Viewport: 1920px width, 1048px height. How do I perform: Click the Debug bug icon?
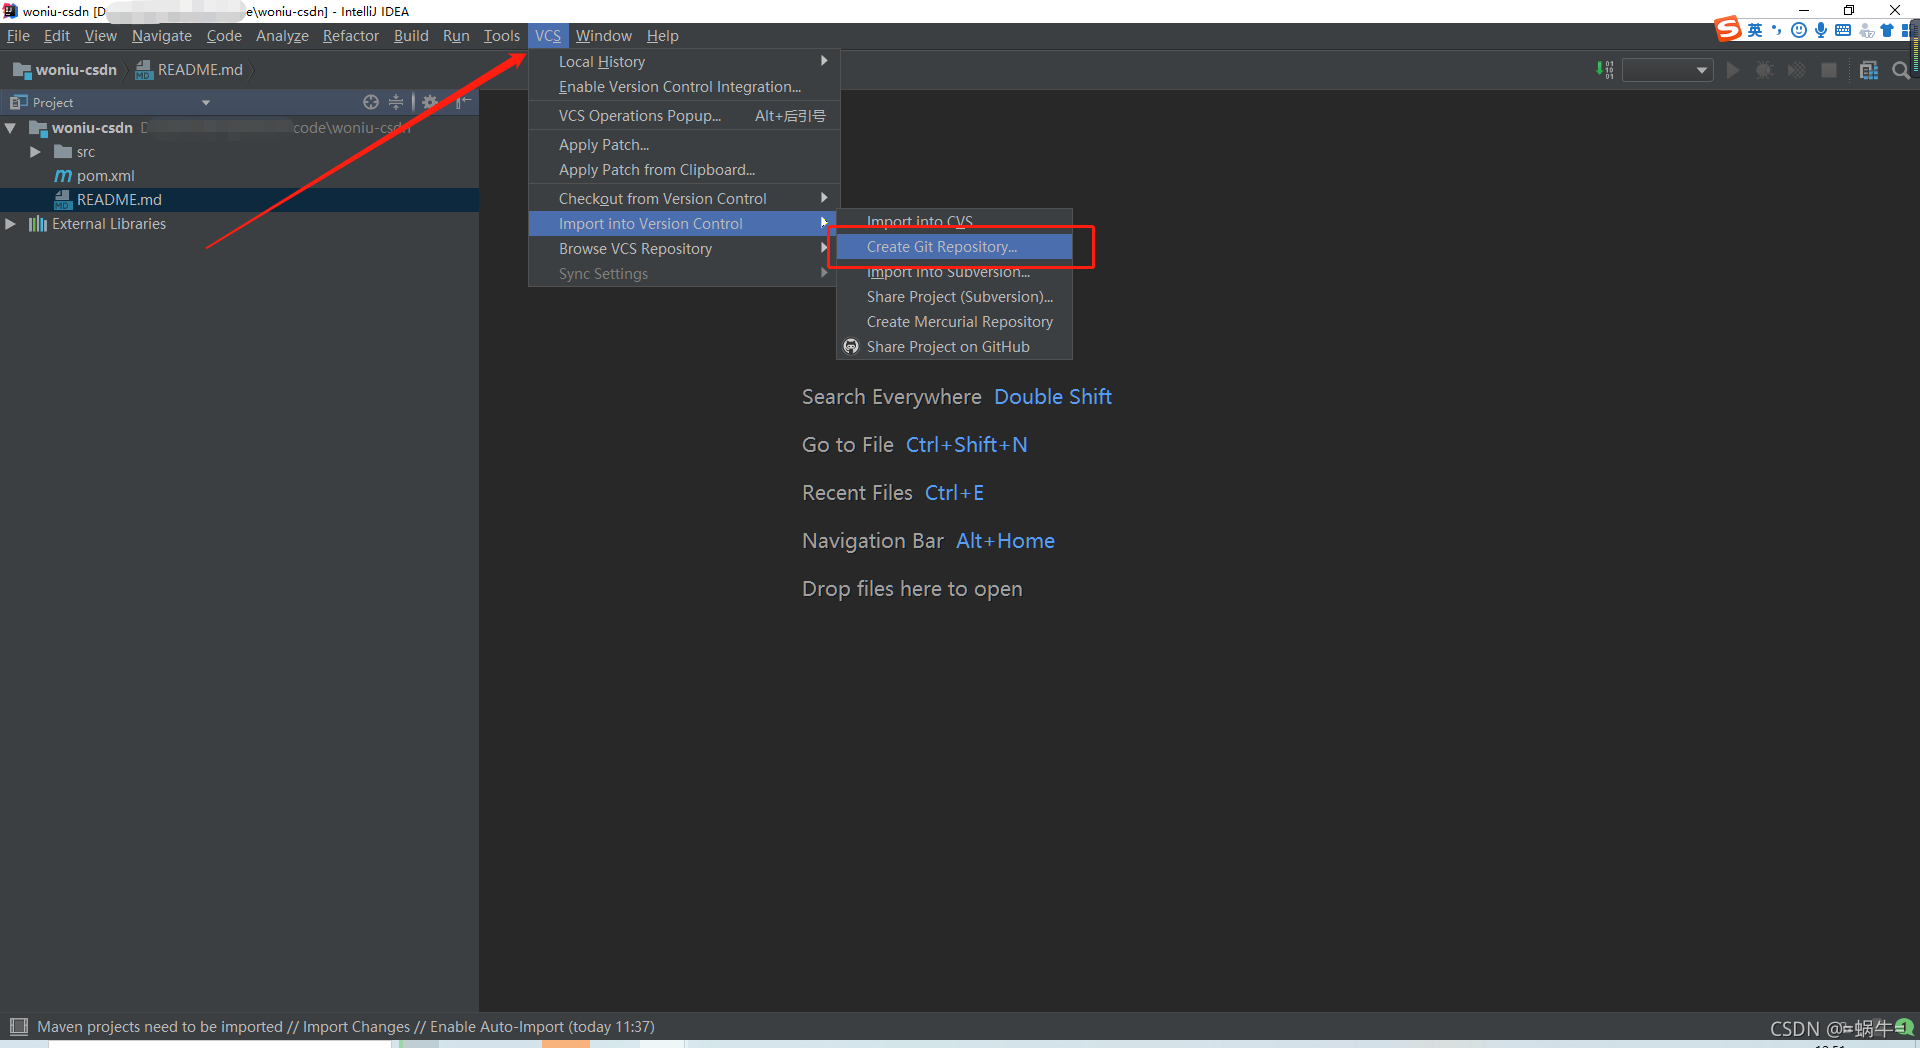pos(1765,70)
